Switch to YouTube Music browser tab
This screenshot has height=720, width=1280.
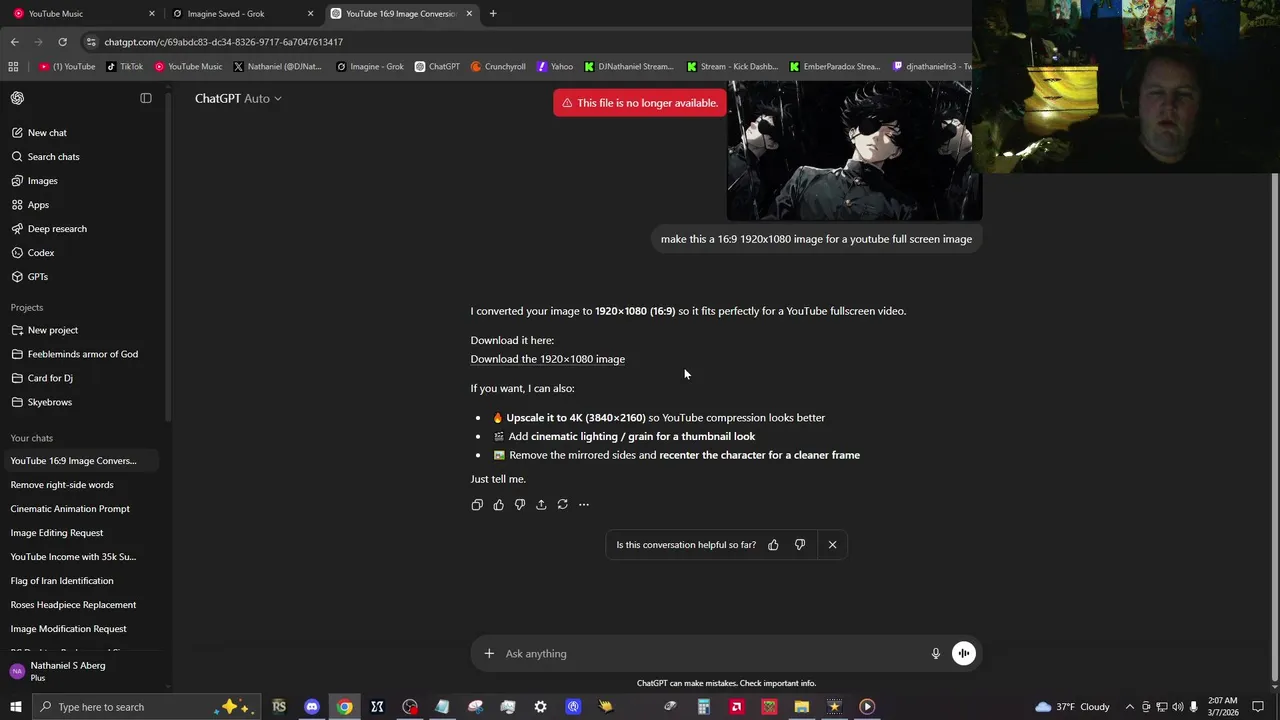point(84,14)
